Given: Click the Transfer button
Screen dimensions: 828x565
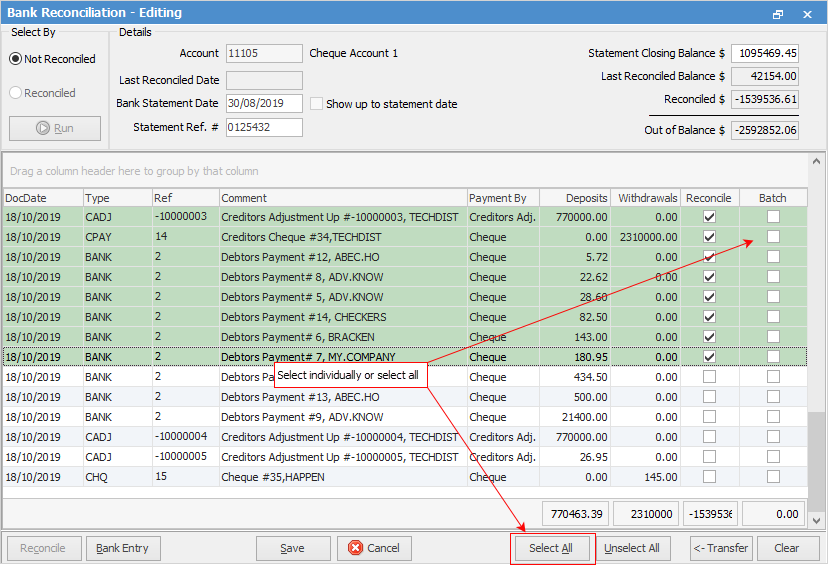Looking at the screenshot, I should (x=720, y=548).
